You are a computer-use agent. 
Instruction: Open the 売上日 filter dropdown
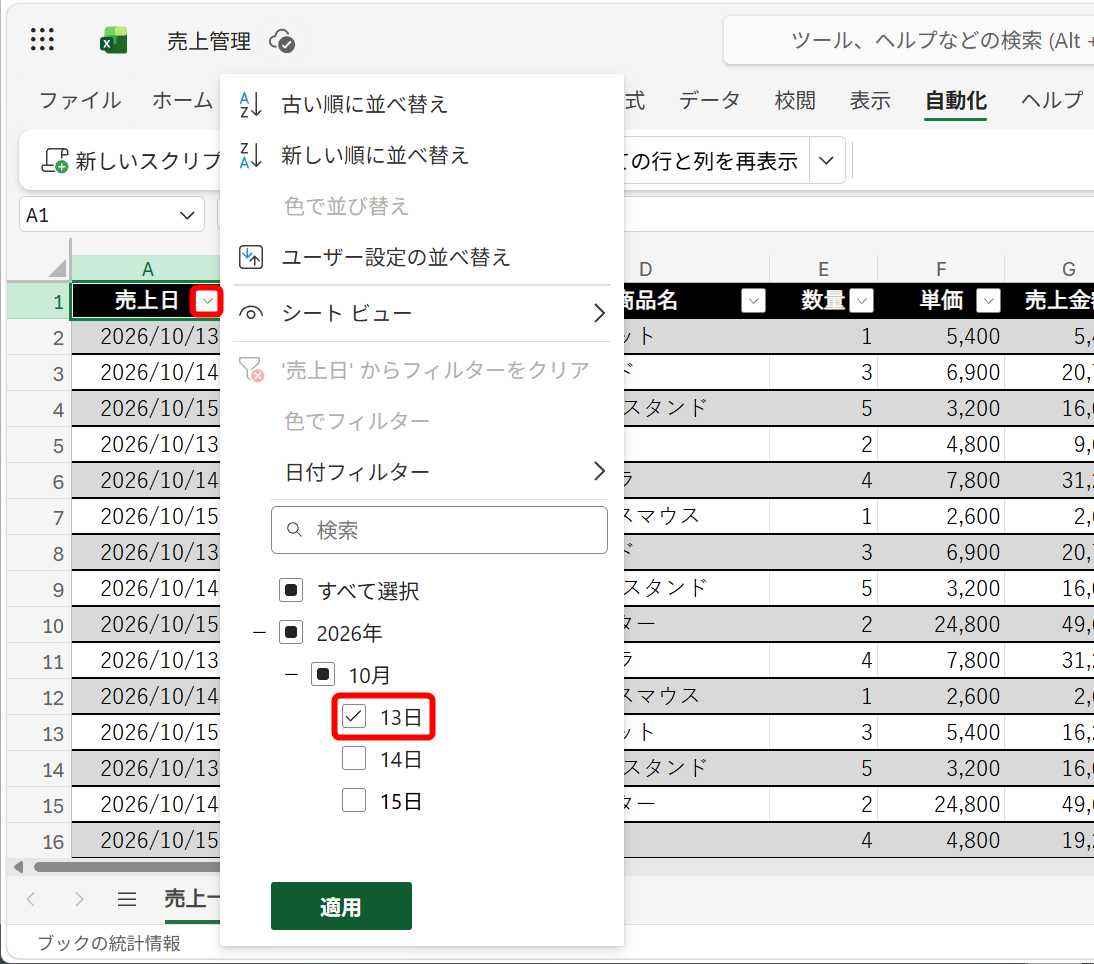tap(207, 301)
